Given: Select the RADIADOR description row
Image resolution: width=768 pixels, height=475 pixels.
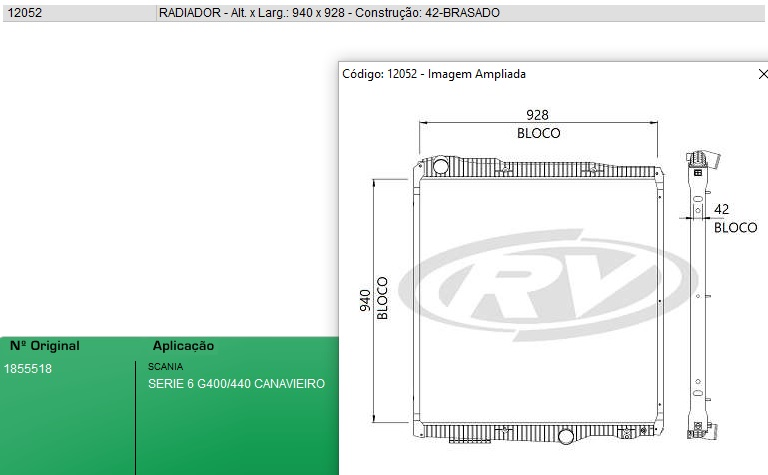Looking at the screenshot, I should (x=329, y=14).
